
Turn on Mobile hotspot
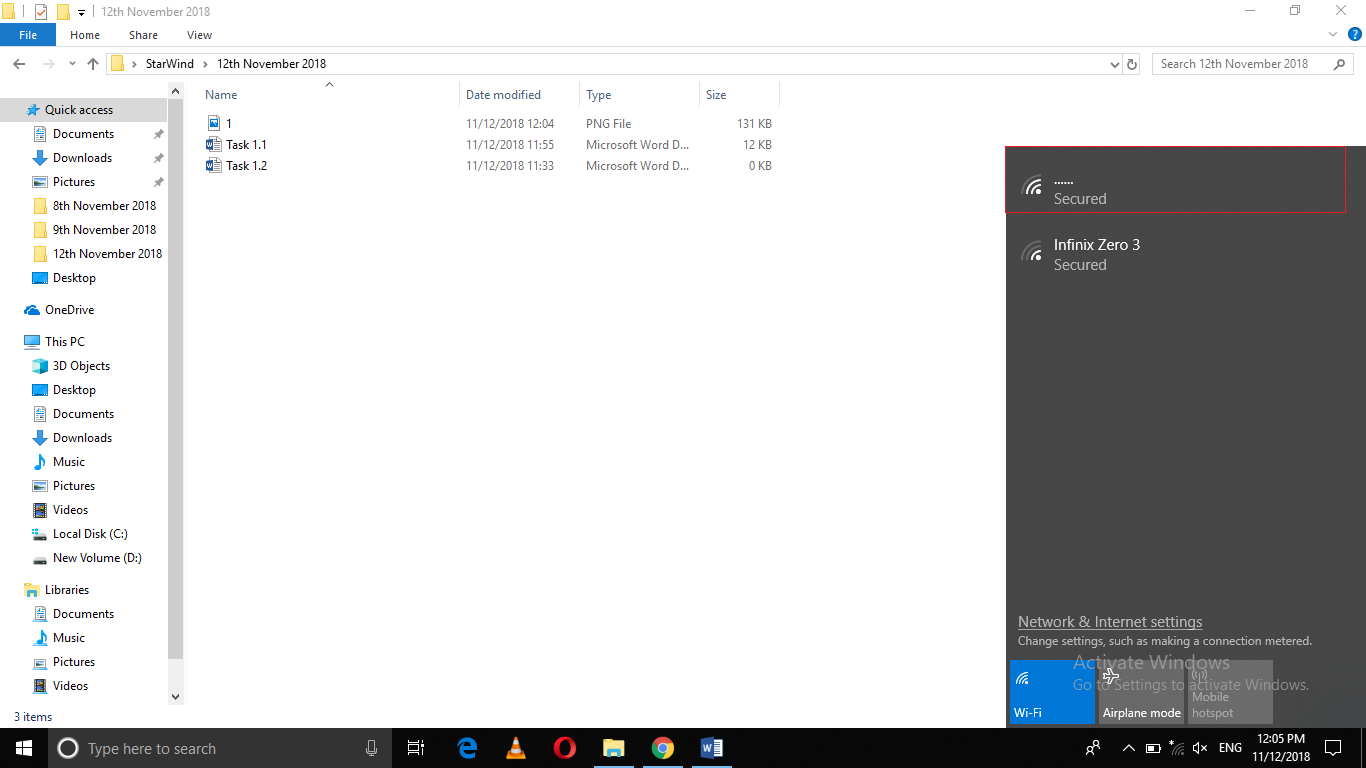pos(1229,692)
